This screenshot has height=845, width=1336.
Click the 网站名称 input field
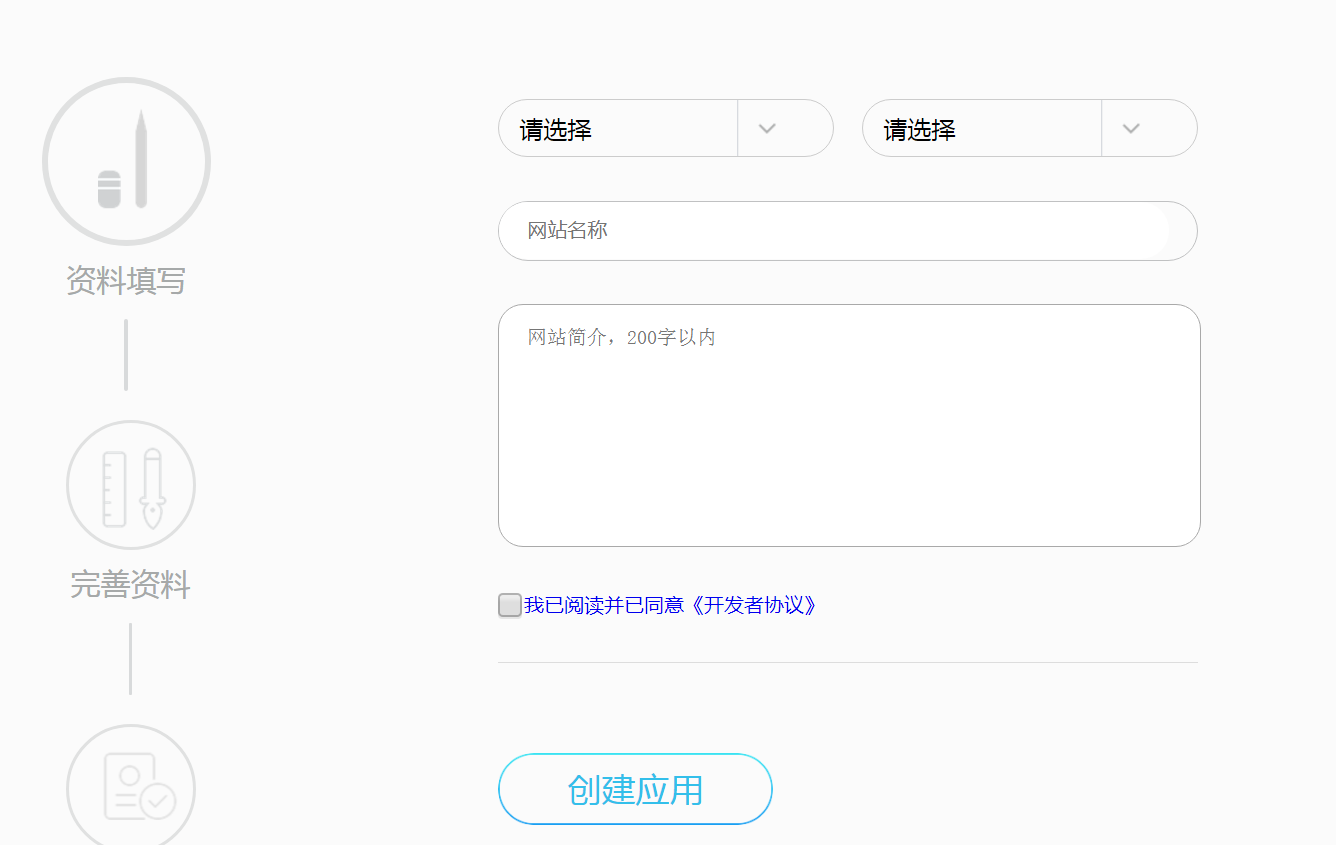click(847, 231)
